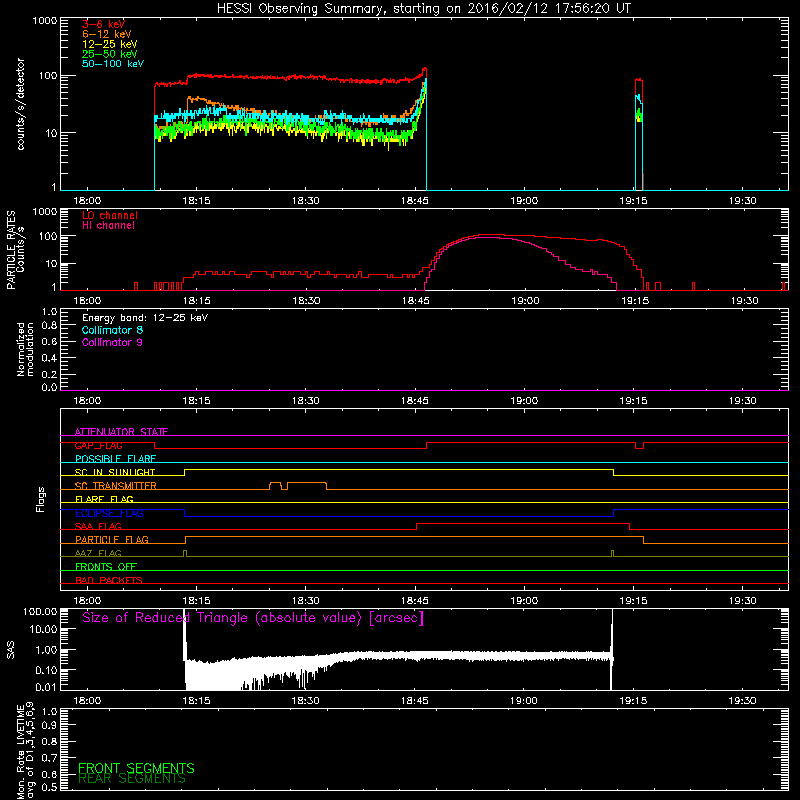
Task: Click the POSSIBLE FLARE flag label
Action: click(x=115, y=459)
